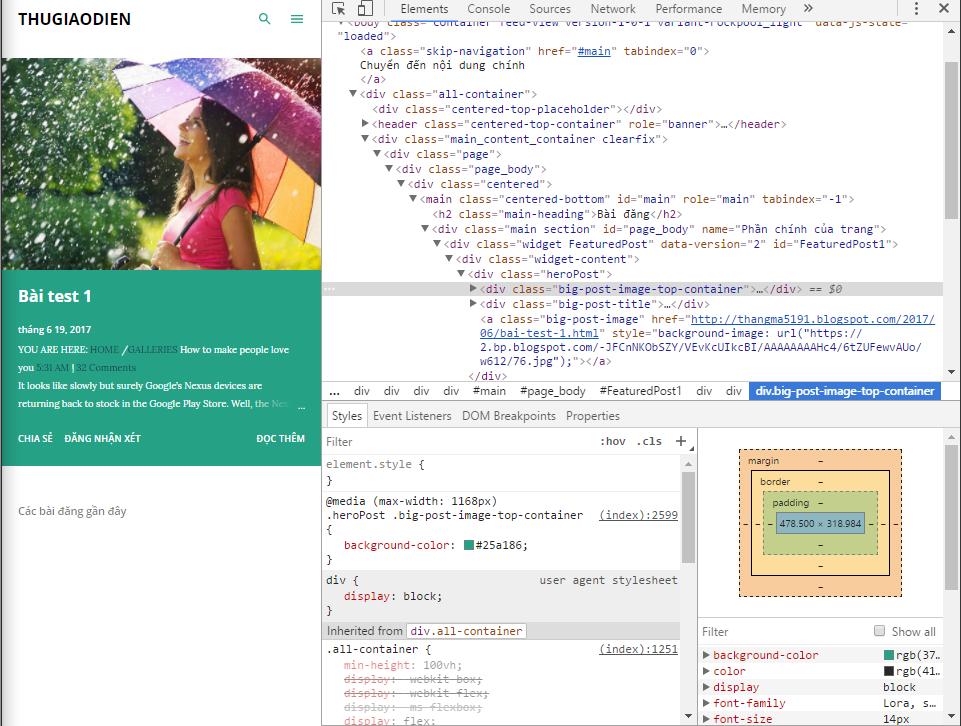
Task: Expand the header centered-top-container node
Action: point(365,124)
